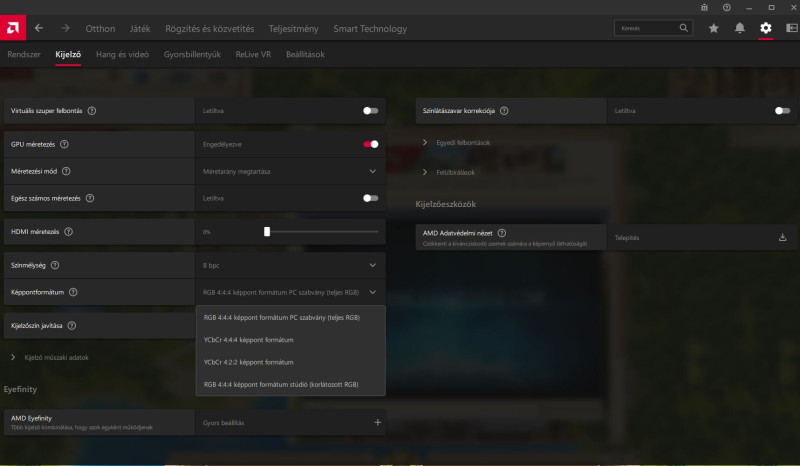The height and width of the screenshot is (466, 800).
Task: Disable GPU méretezés switch
Action: (x=371, y=144)
